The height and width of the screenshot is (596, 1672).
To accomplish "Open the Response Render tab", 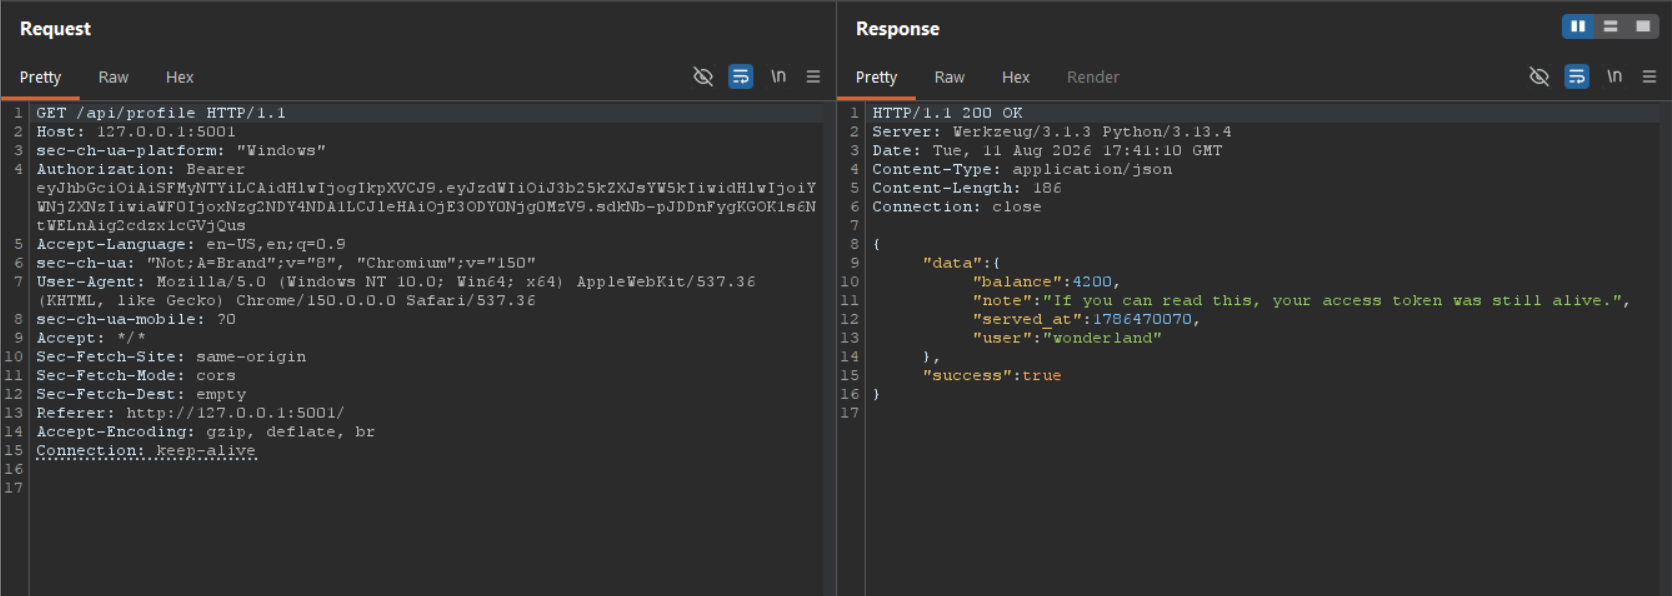I will [1093, 77].
